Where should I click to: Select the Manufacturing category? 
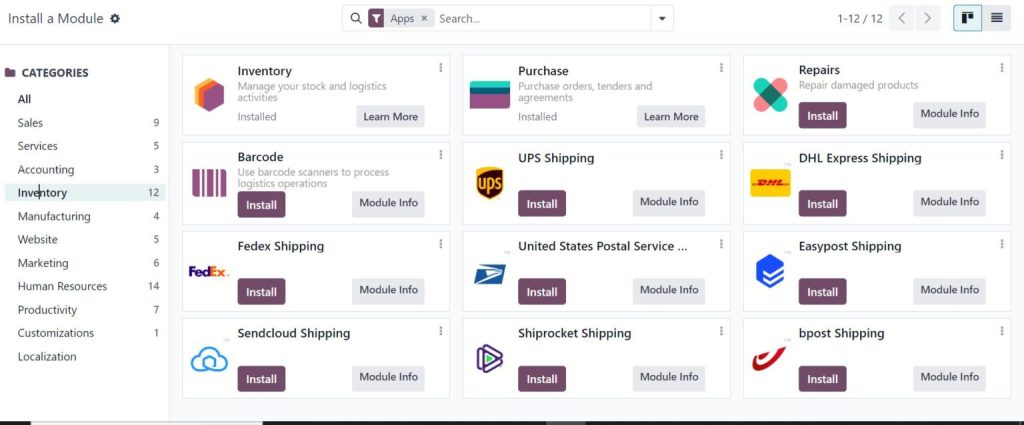(54, 216)
